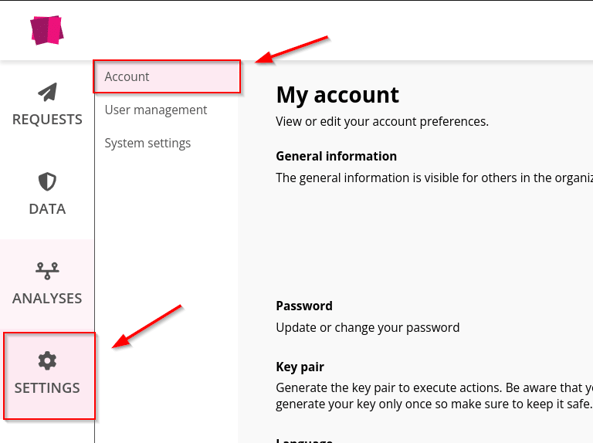Open Requests via the paper plane icon
Image resolution: width=593 pixels, height=443 pixels.
pyautogui.click(x=47, y=92)
